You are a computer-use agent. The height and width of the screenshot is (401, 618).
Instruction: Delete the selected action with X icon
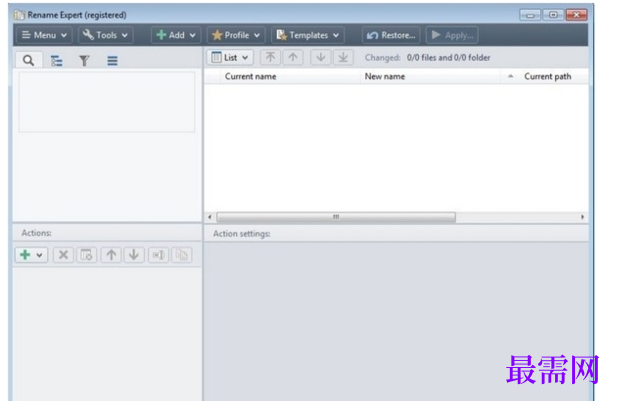coord(63,255)
